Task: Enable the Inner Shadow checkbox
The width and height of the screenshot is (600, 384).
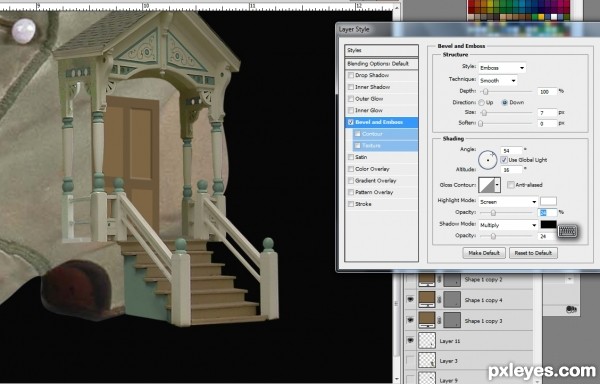Action: click(351, 87)
